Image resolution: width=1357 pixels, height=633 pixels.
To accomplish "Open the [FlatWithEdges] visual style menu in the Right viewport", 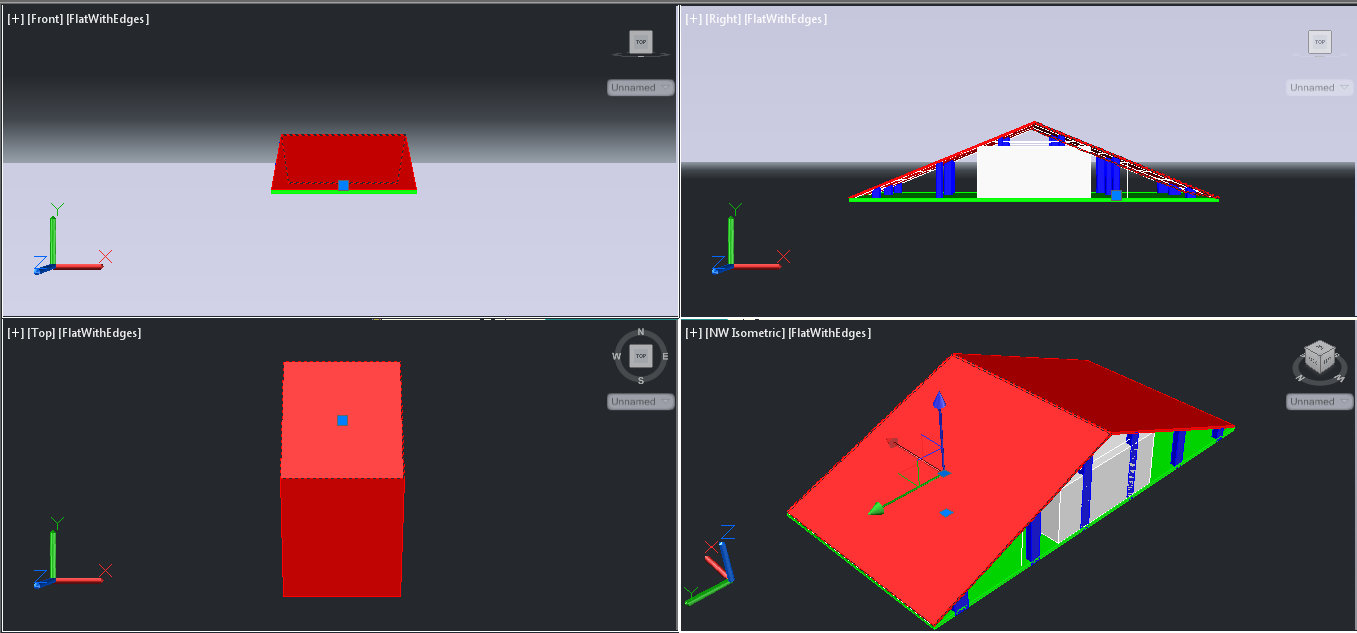I will pyautogui.click(x=790, y=19).
